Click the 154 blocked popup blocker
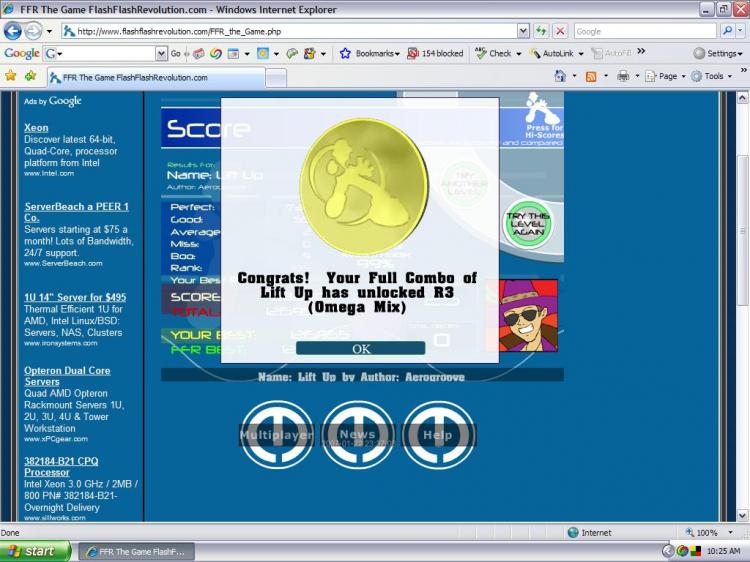 coord(435,54)
